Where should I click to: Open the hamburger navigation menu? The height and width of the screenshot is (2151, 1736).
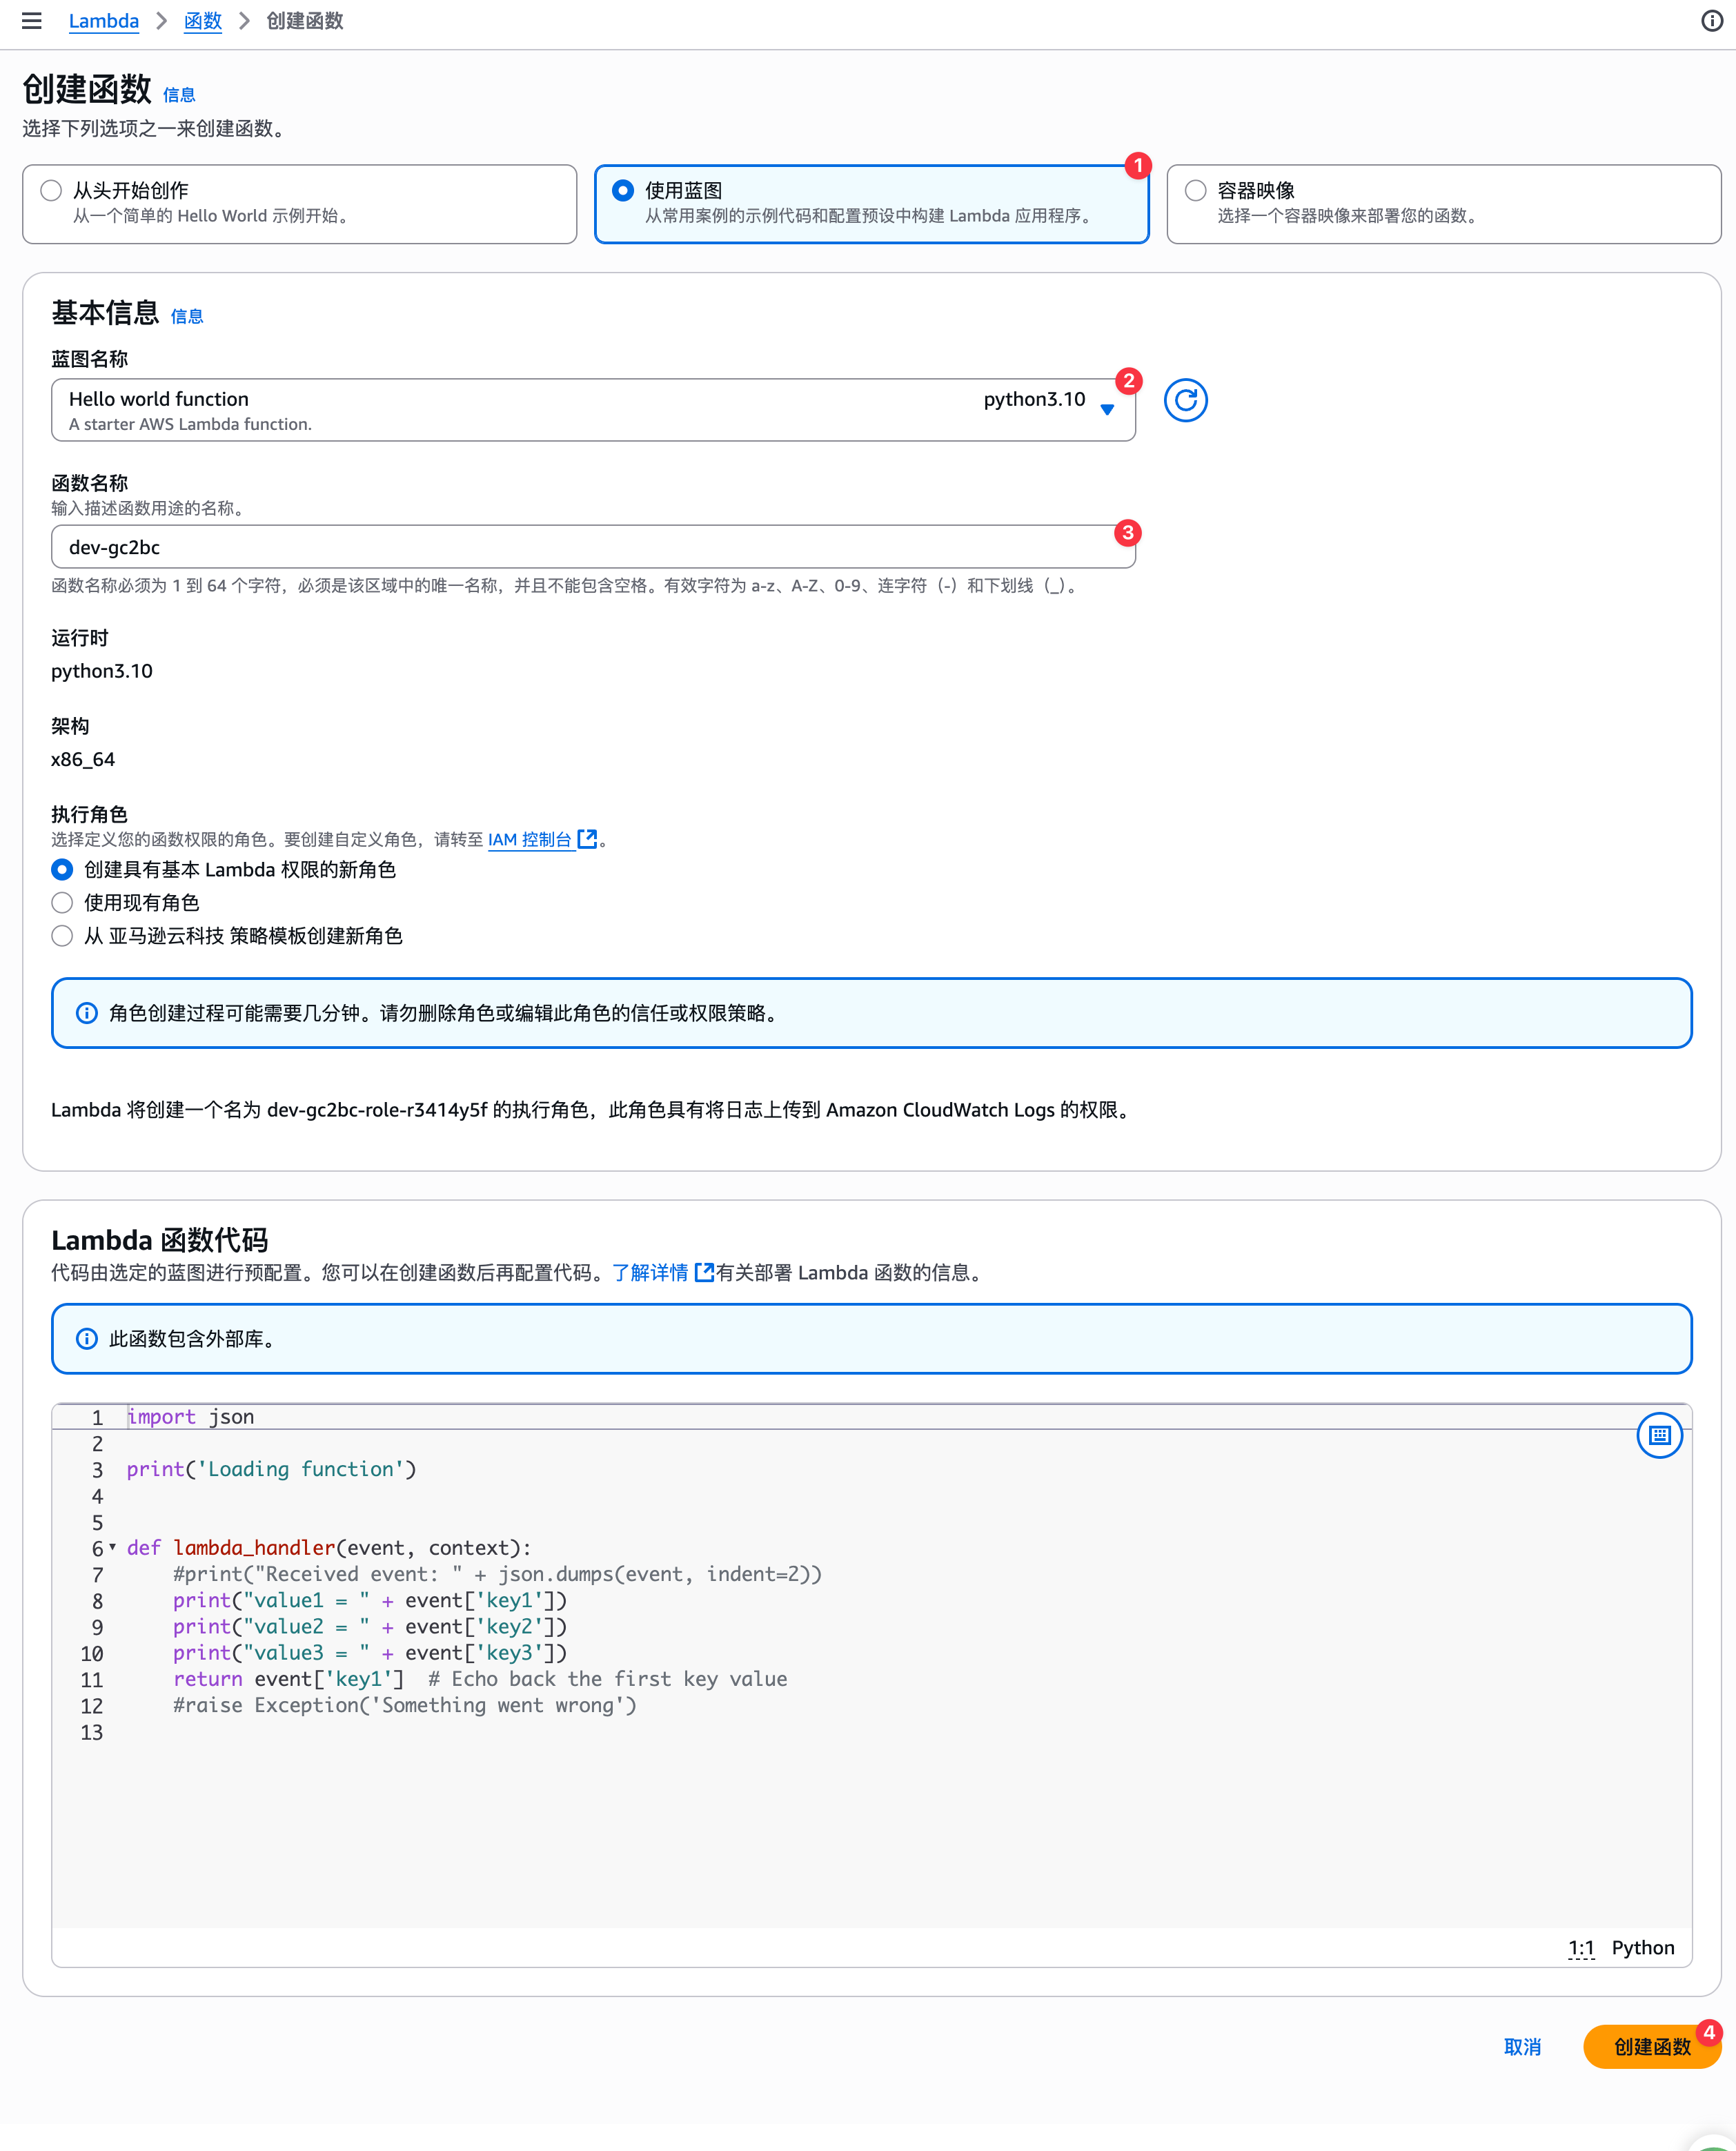point(31,21)
